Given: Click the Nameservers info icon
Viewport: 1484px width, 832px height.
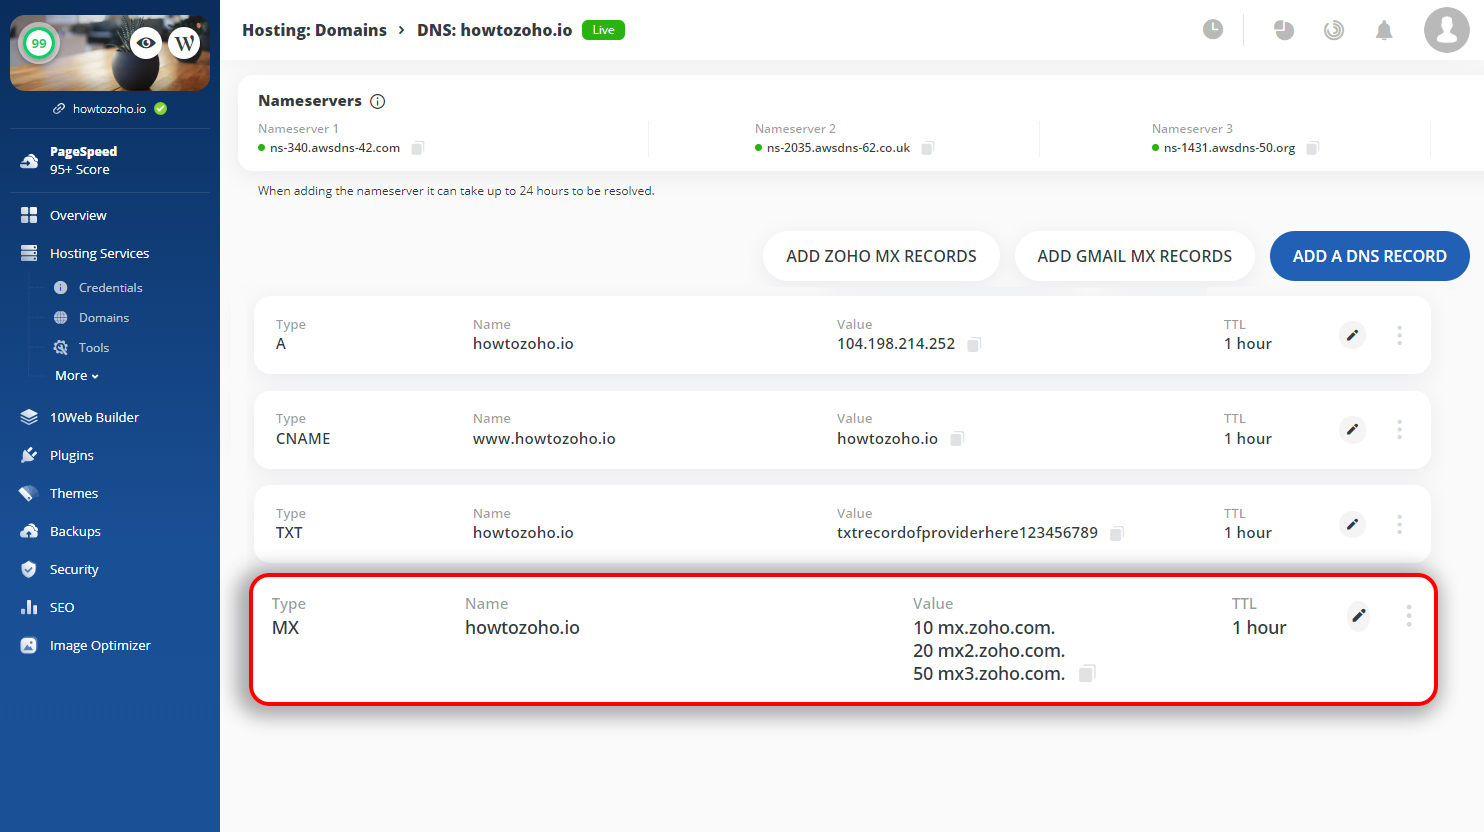Looking at the screenshot, I should (377, 101).
